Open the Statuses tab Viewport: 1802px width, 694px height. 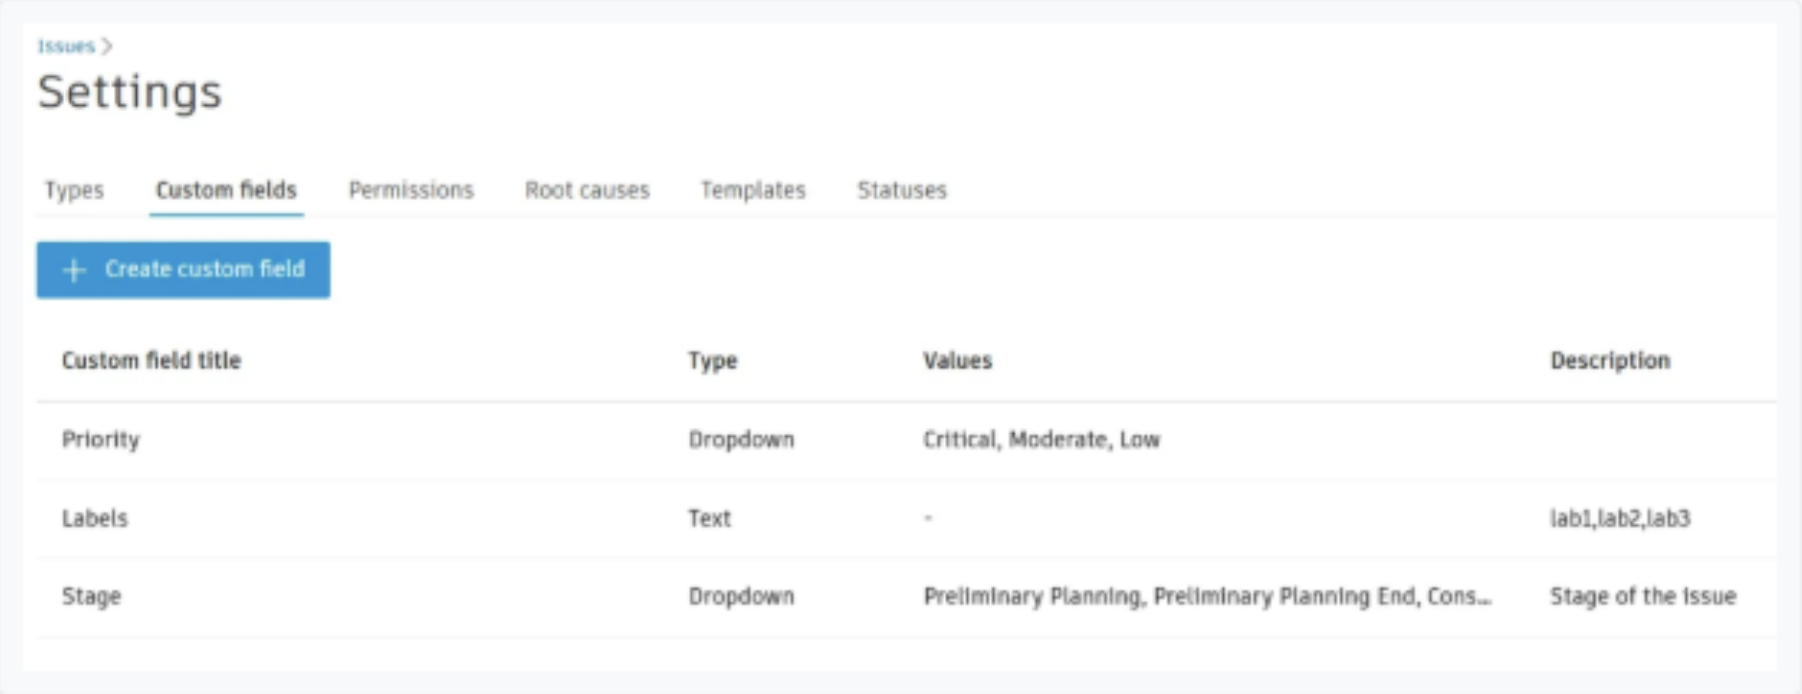click(901, 190)
